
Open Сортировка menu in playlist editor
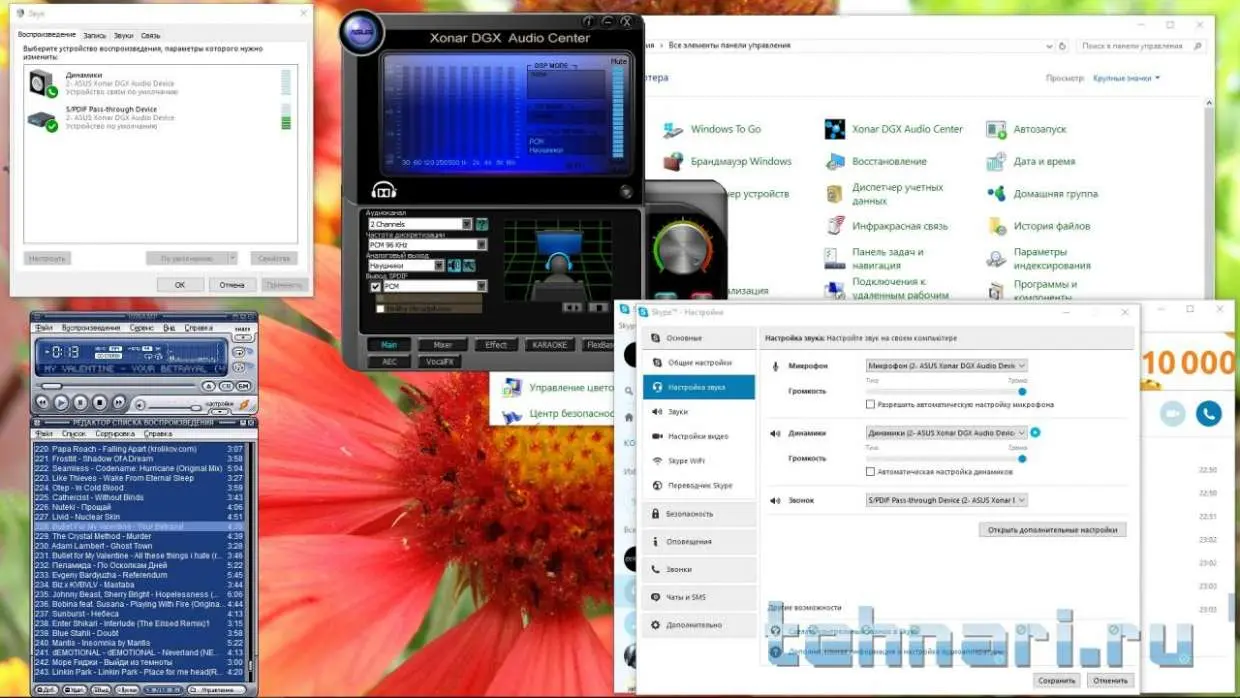pos(115,434)
